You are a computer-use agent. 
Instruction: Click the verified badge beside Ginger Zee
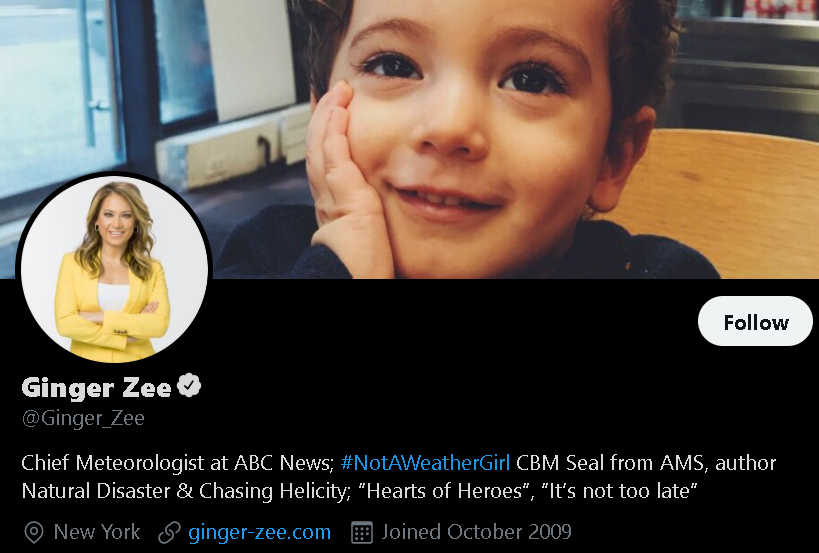pos(189,386)
